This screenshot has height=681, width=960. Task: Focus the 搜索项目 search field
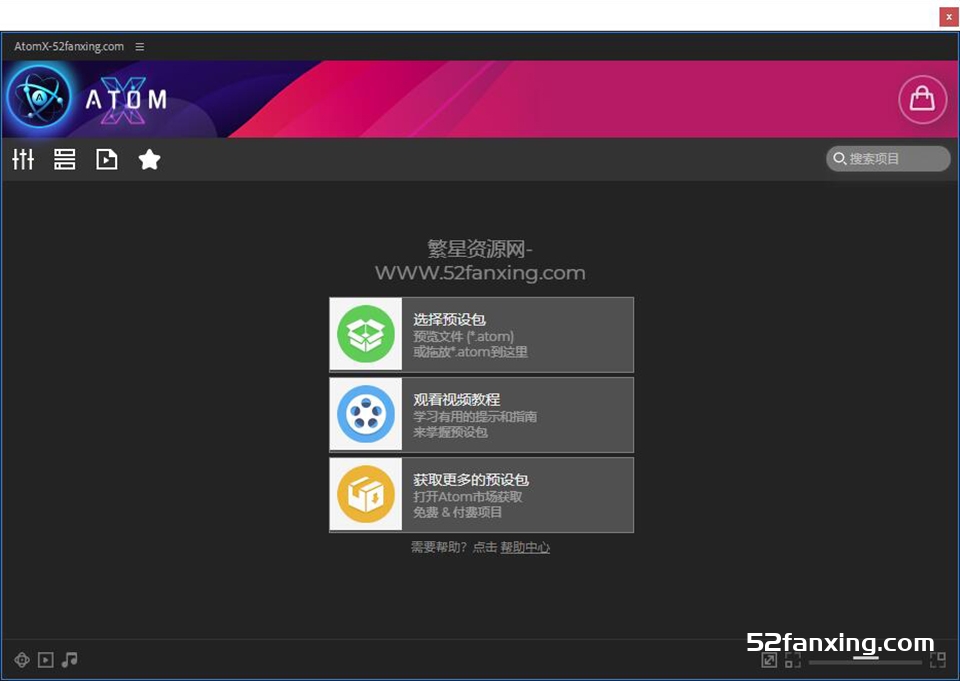coord(888,159)
